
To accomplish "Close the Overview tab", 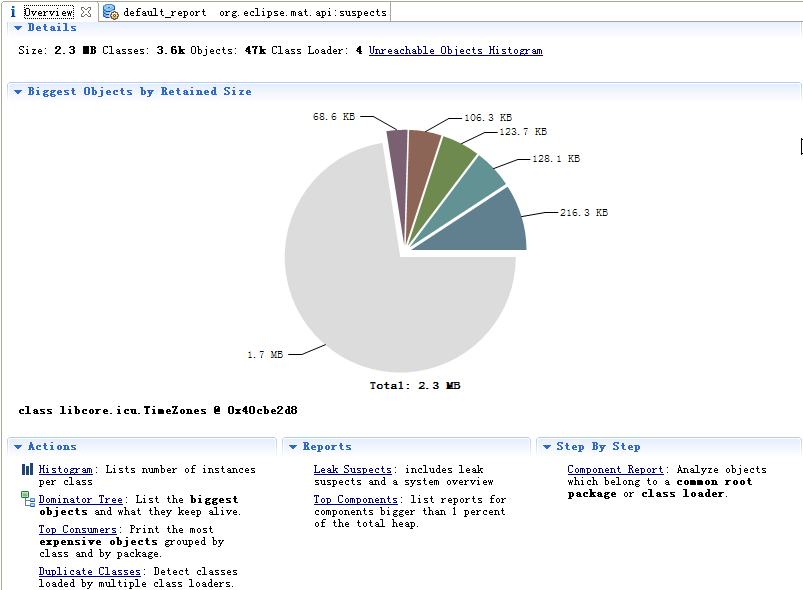I will [86, 12].
